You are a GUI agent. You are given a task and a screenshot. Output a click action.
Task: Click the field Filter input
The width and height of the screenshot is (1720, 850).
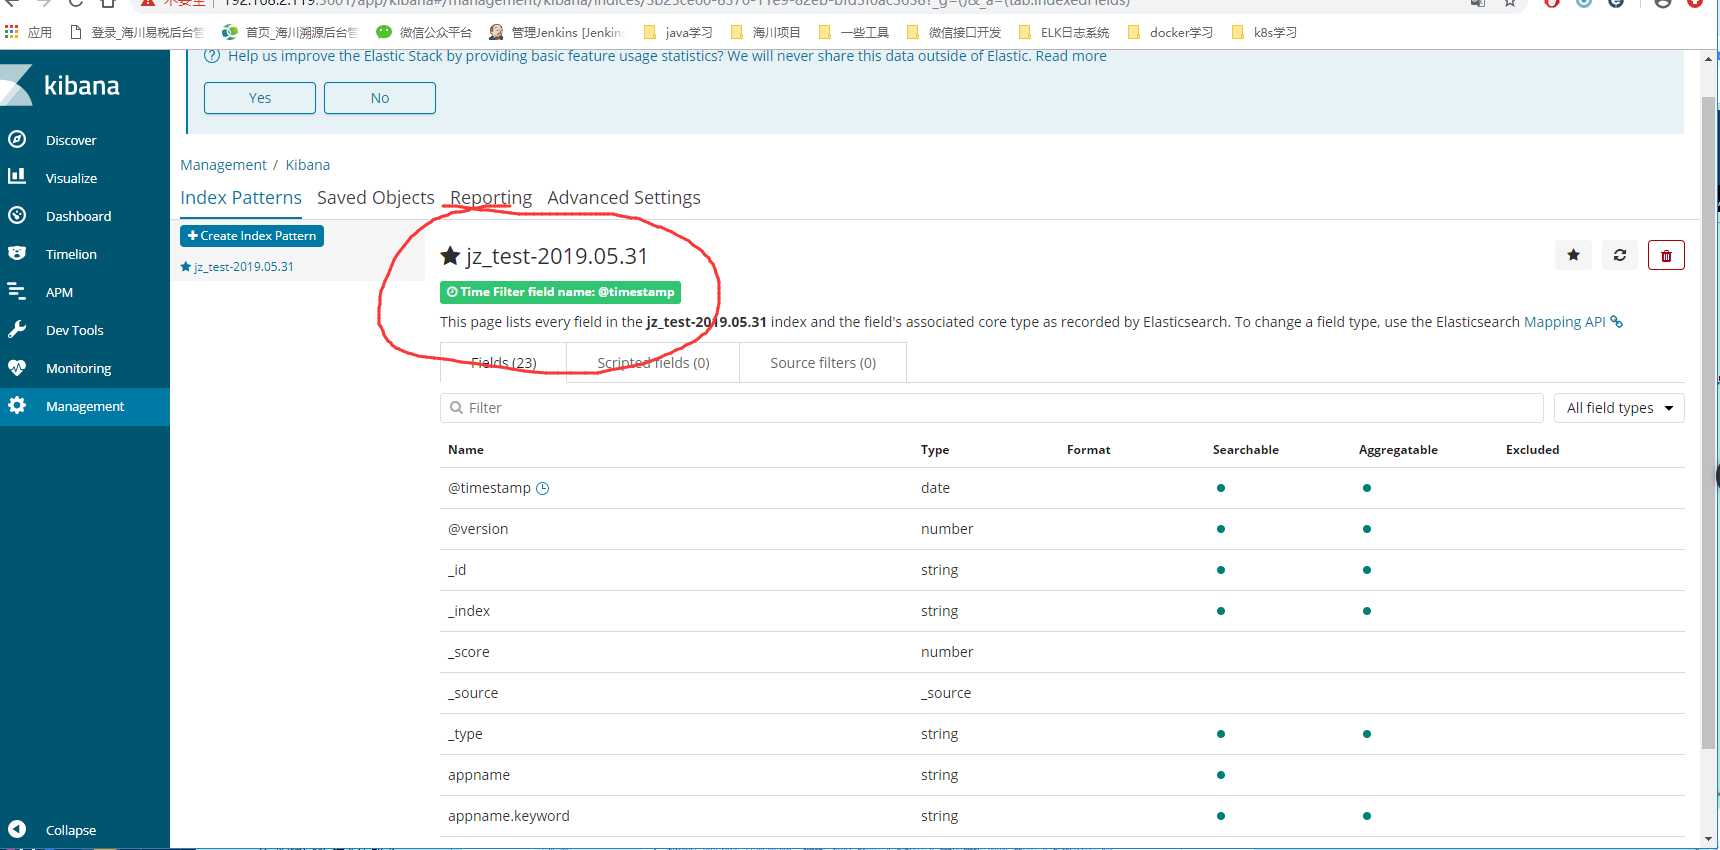coord(992,408)
